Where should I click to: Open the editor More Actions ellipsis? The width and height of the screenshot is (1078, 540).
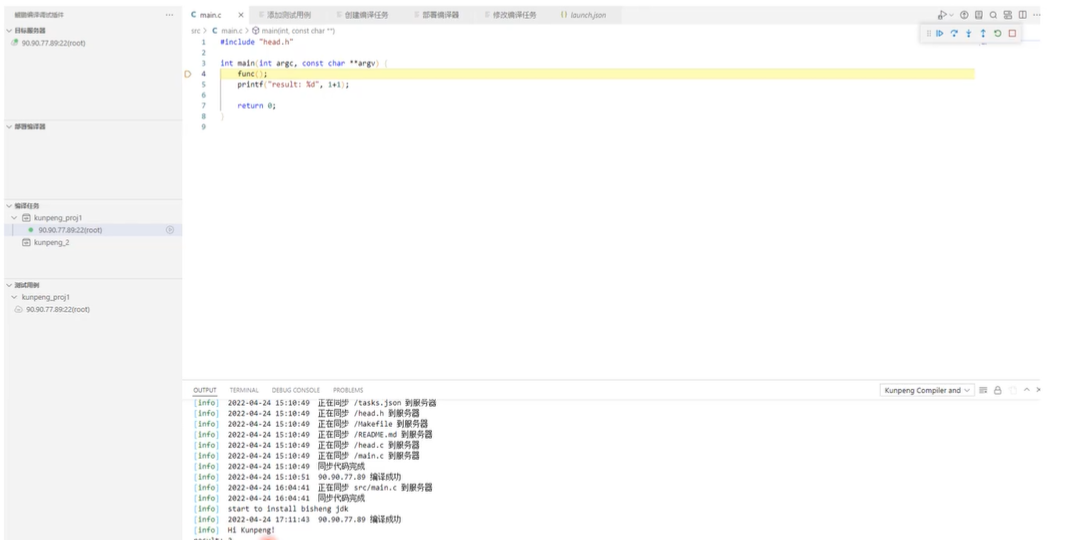click(x=1037, y=14)
